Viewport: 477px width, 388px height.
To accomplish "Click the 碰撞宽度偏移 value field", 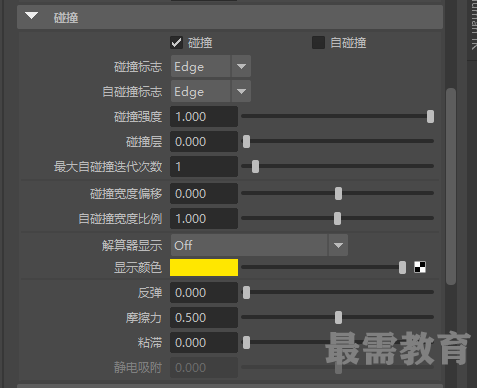I will click(x=204, y=193).
